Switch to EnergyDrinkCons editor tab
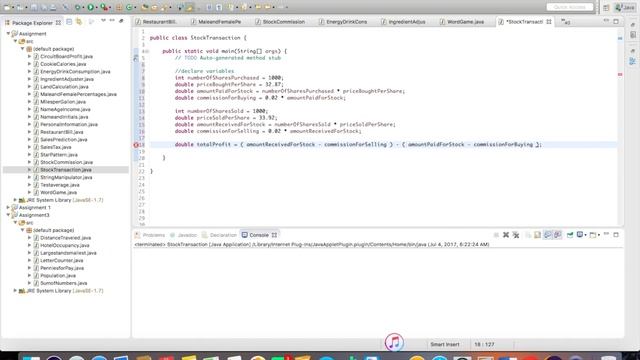Screen dimensions: 640x360 tap(343, 22)
